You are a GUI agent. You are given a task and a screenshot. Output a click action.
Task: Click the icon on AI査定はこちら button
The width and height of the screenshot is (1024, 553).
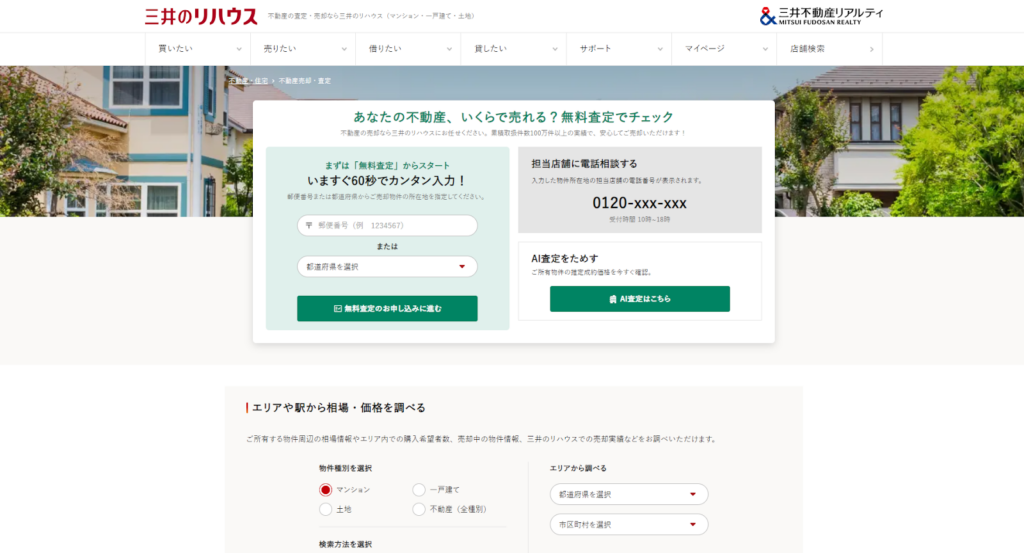pos(613,299)
